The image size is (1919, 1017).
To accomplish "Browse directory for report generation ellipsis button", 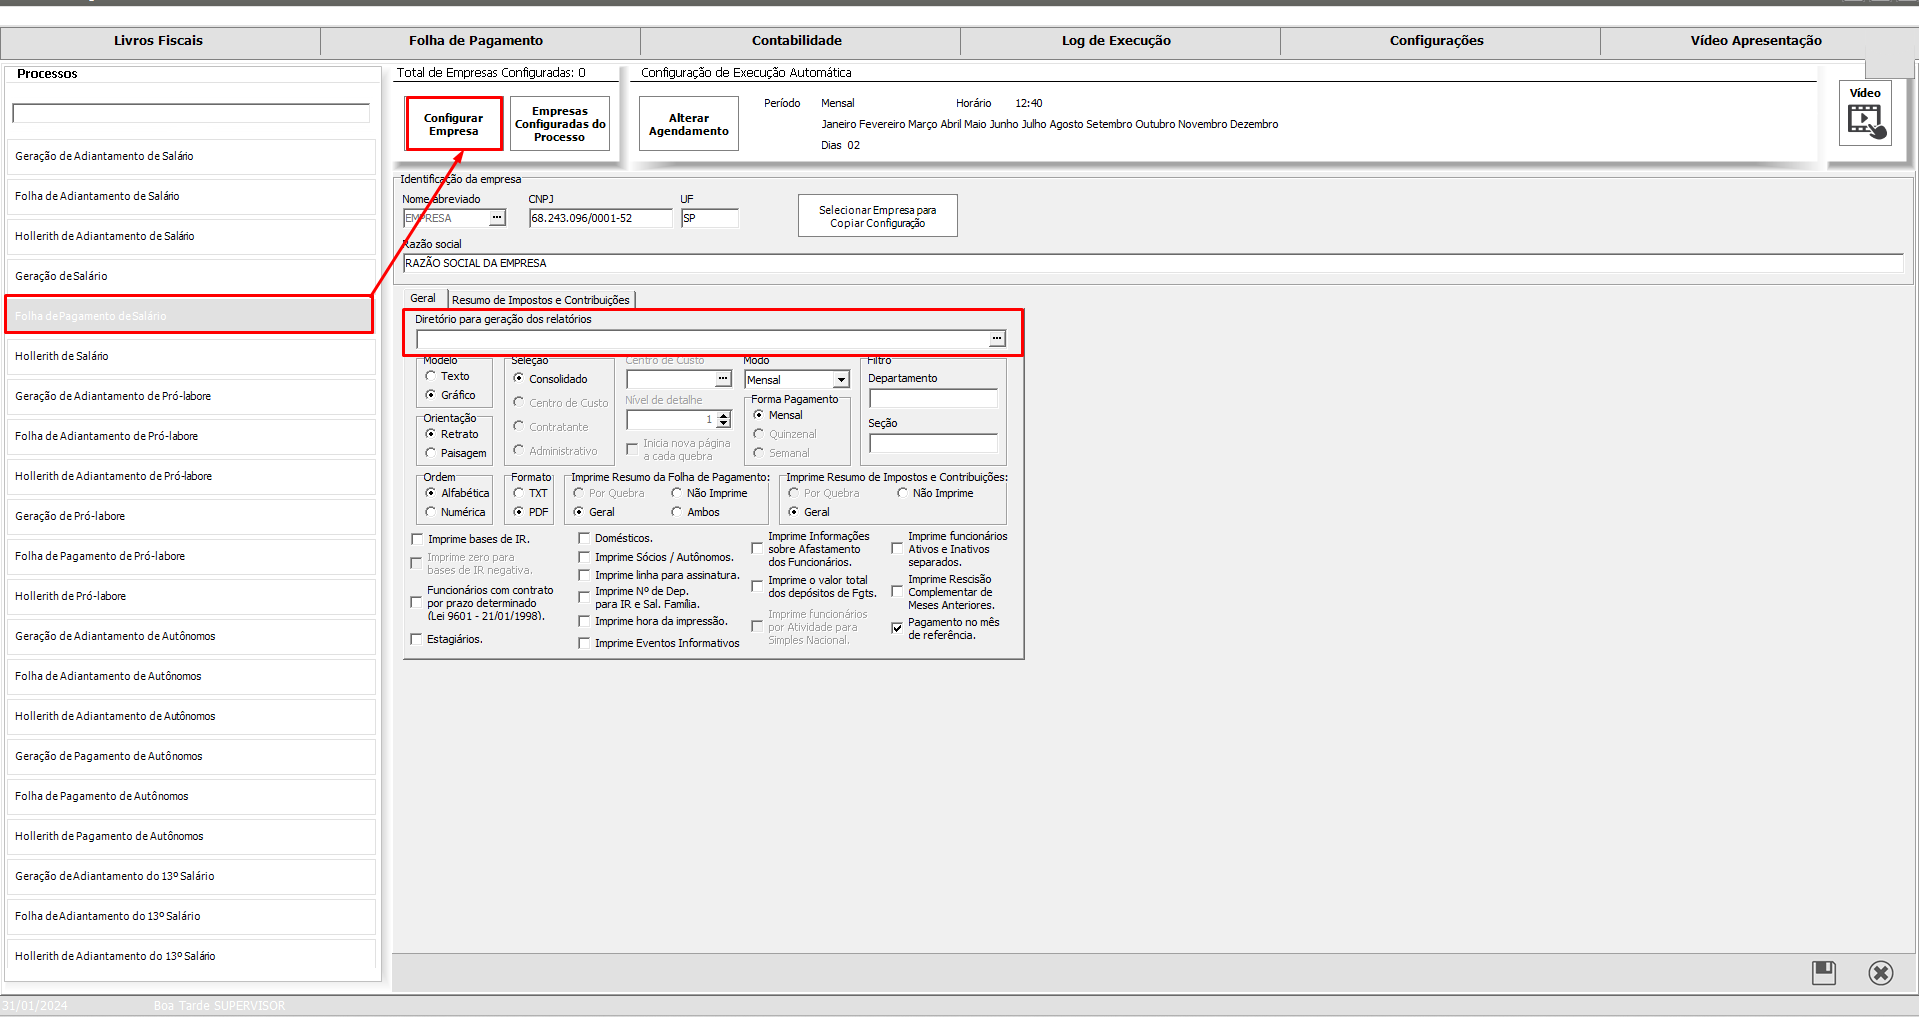I will tap(997, 339).
